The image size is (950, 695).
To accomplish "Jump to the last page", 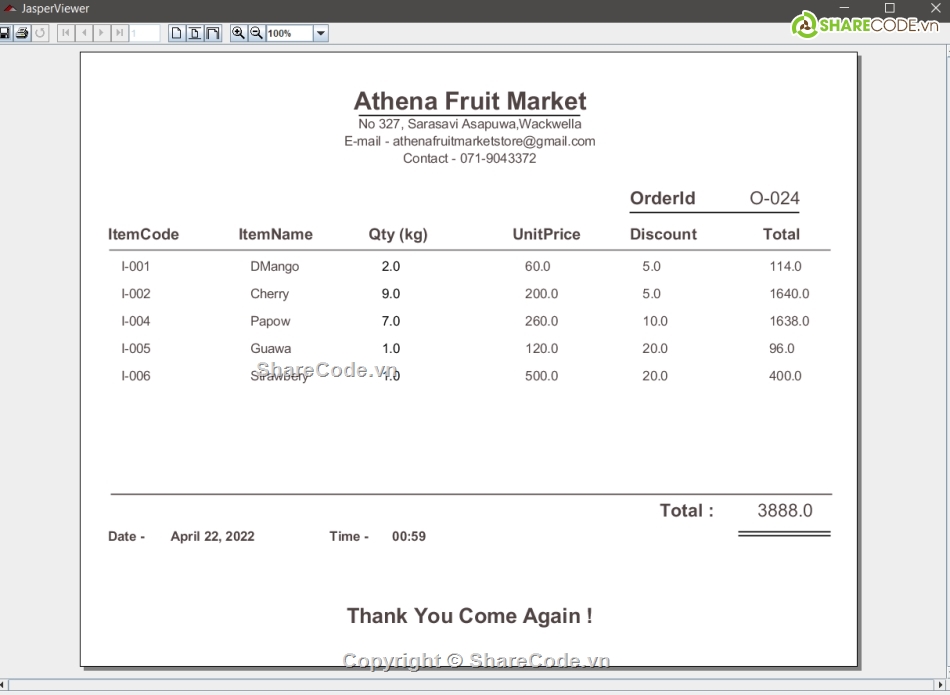I will tap(120, 33).
